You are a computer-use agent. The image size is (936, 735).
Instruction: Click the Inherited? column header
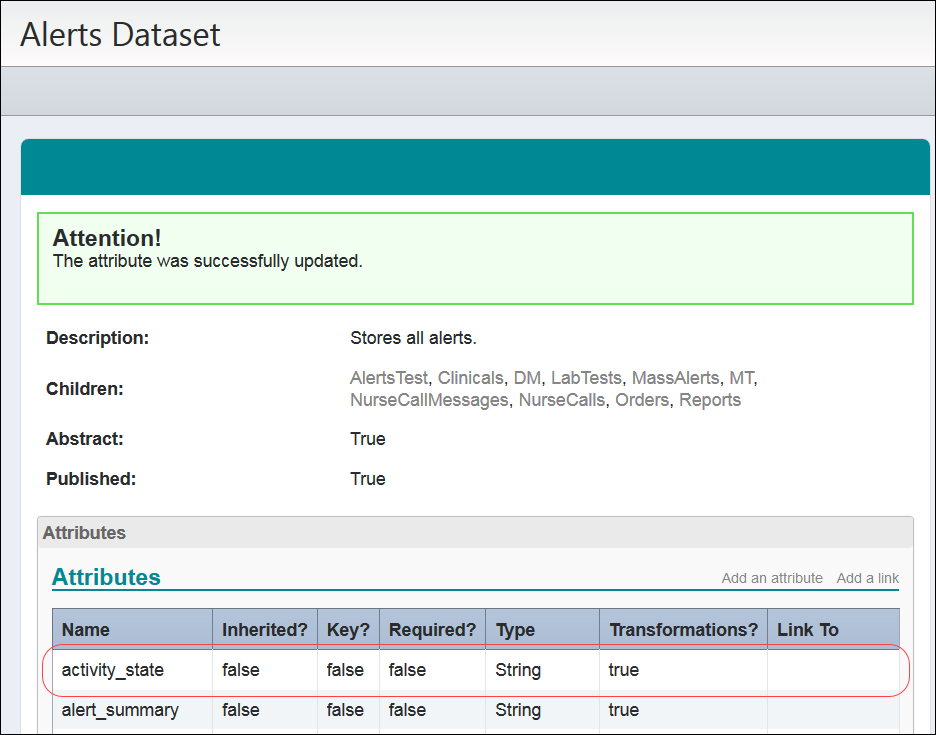pyautogui.click(x=264, y=629)
